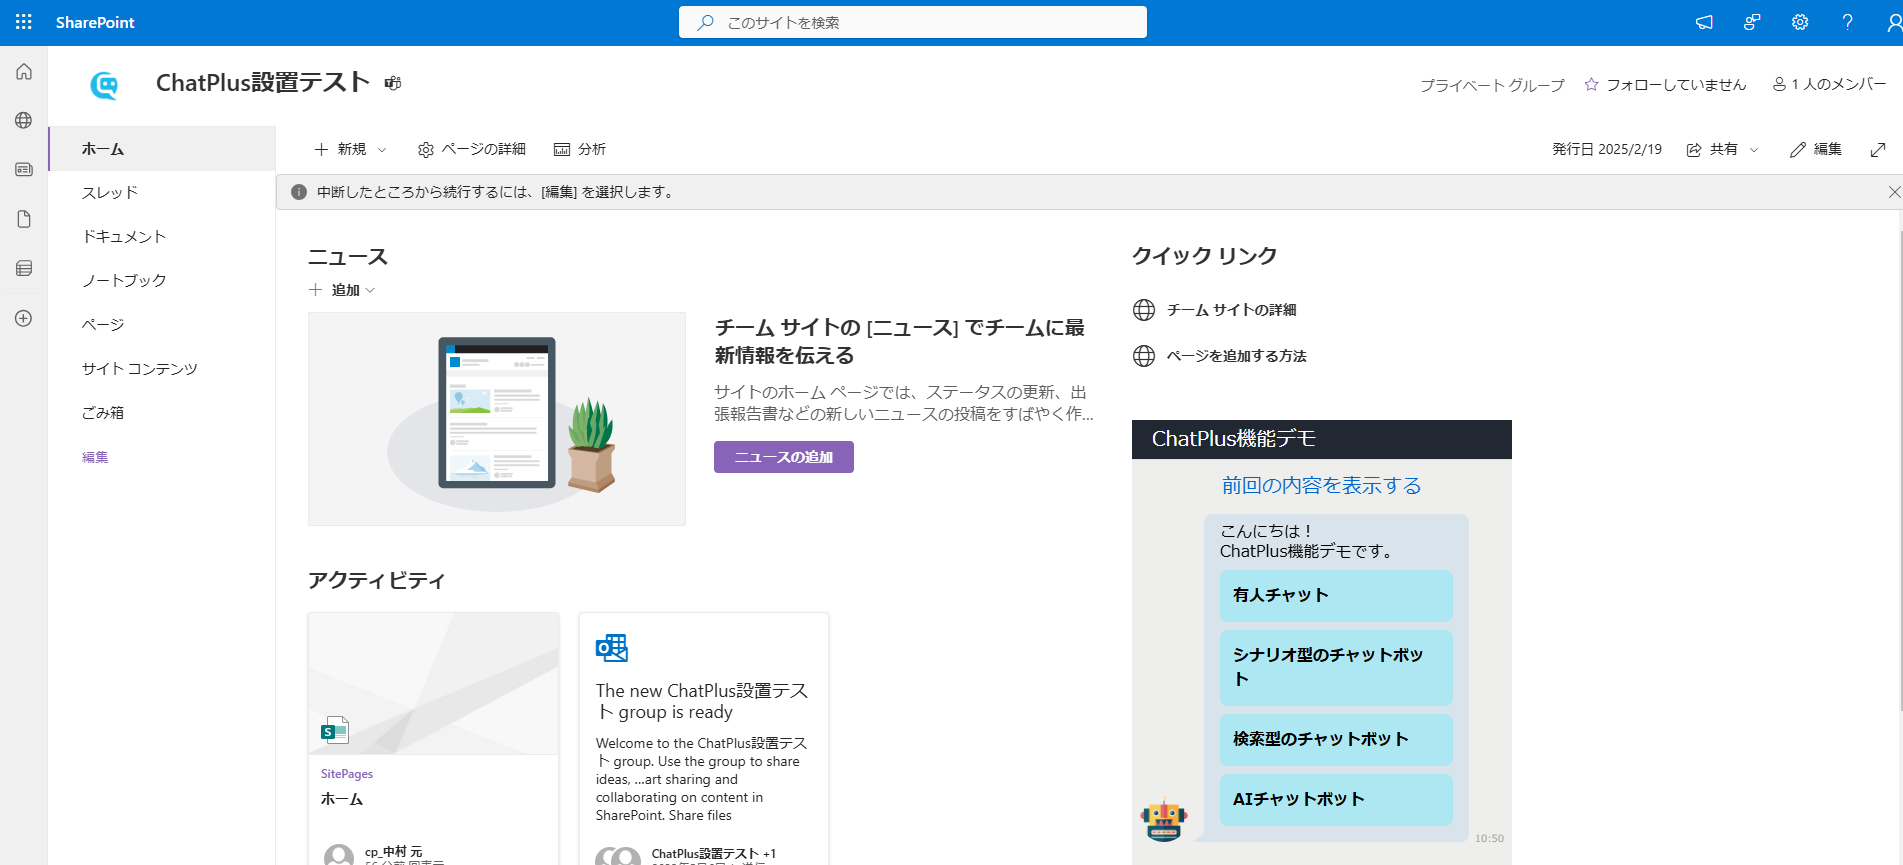Open Teams icon beside site title
Image resolution: width=1903 pixels, height=865 pixels.
click(393, 83)
